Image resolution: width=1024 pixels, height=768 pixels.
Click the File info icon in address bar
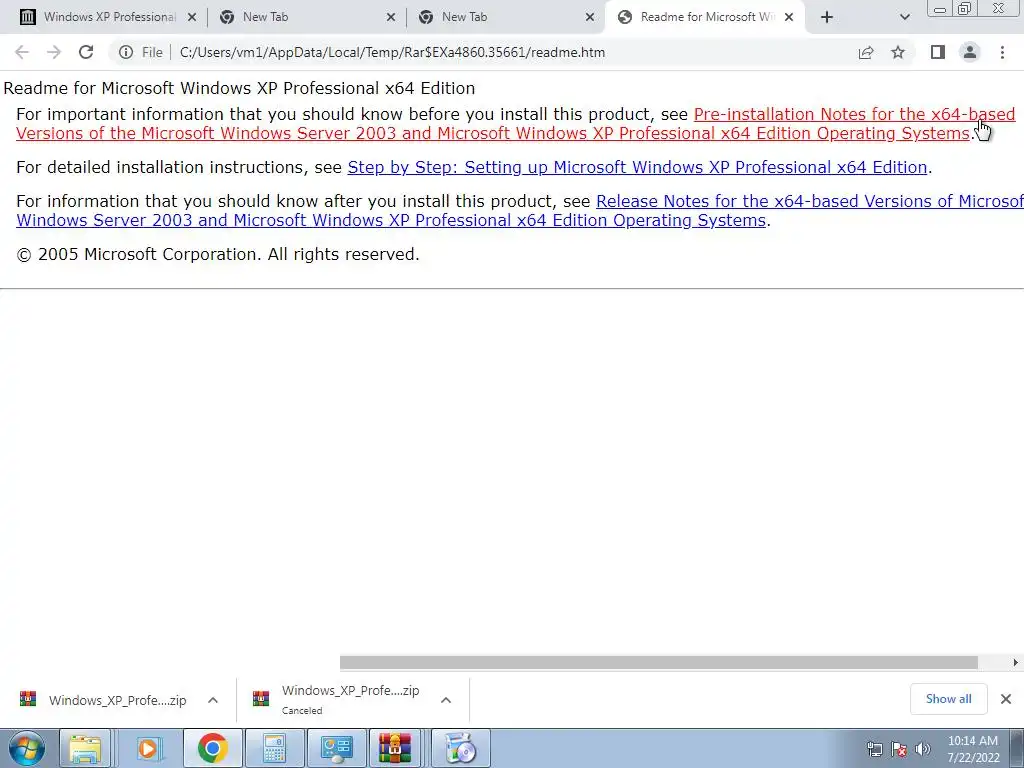tap(126, 52)
